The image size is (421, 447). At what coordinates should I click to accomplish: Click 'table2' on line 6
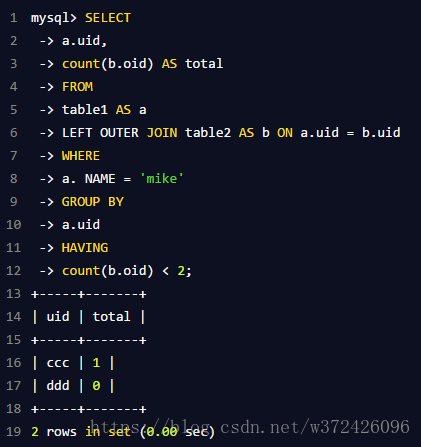tap(208, 133)
